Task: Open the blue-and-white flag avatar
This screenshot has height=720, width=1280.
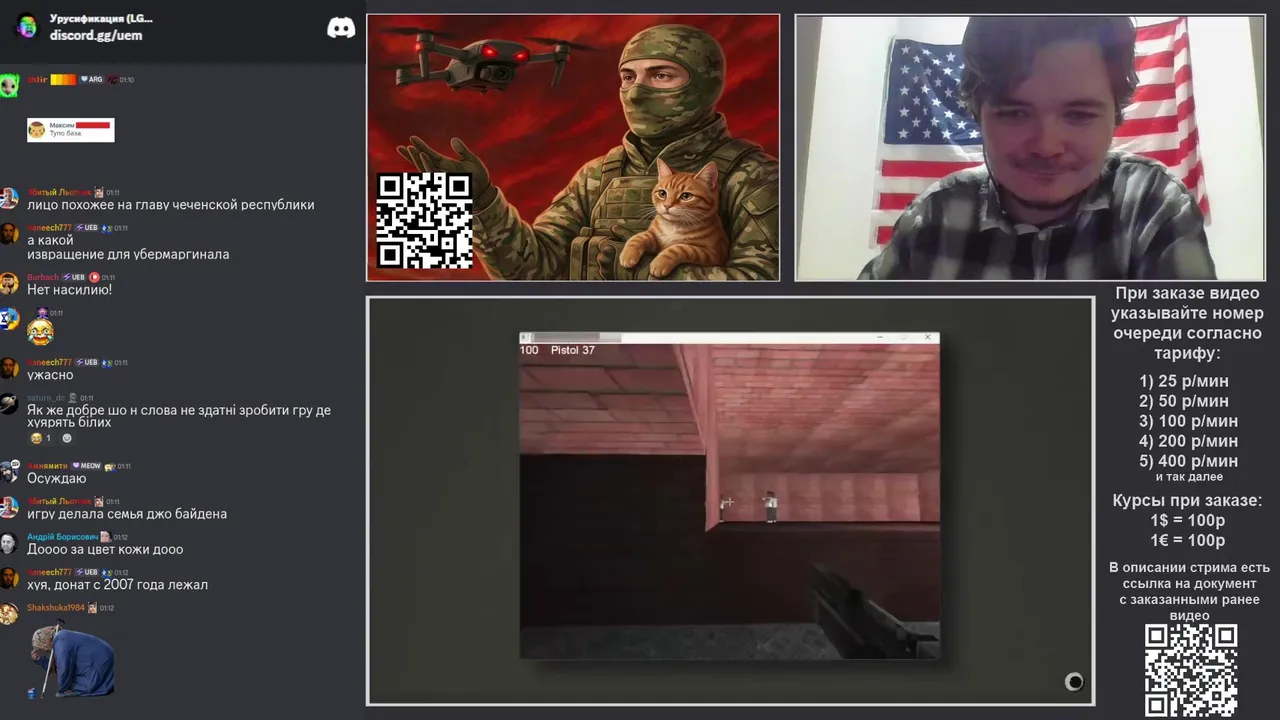Action: [8, 318]
